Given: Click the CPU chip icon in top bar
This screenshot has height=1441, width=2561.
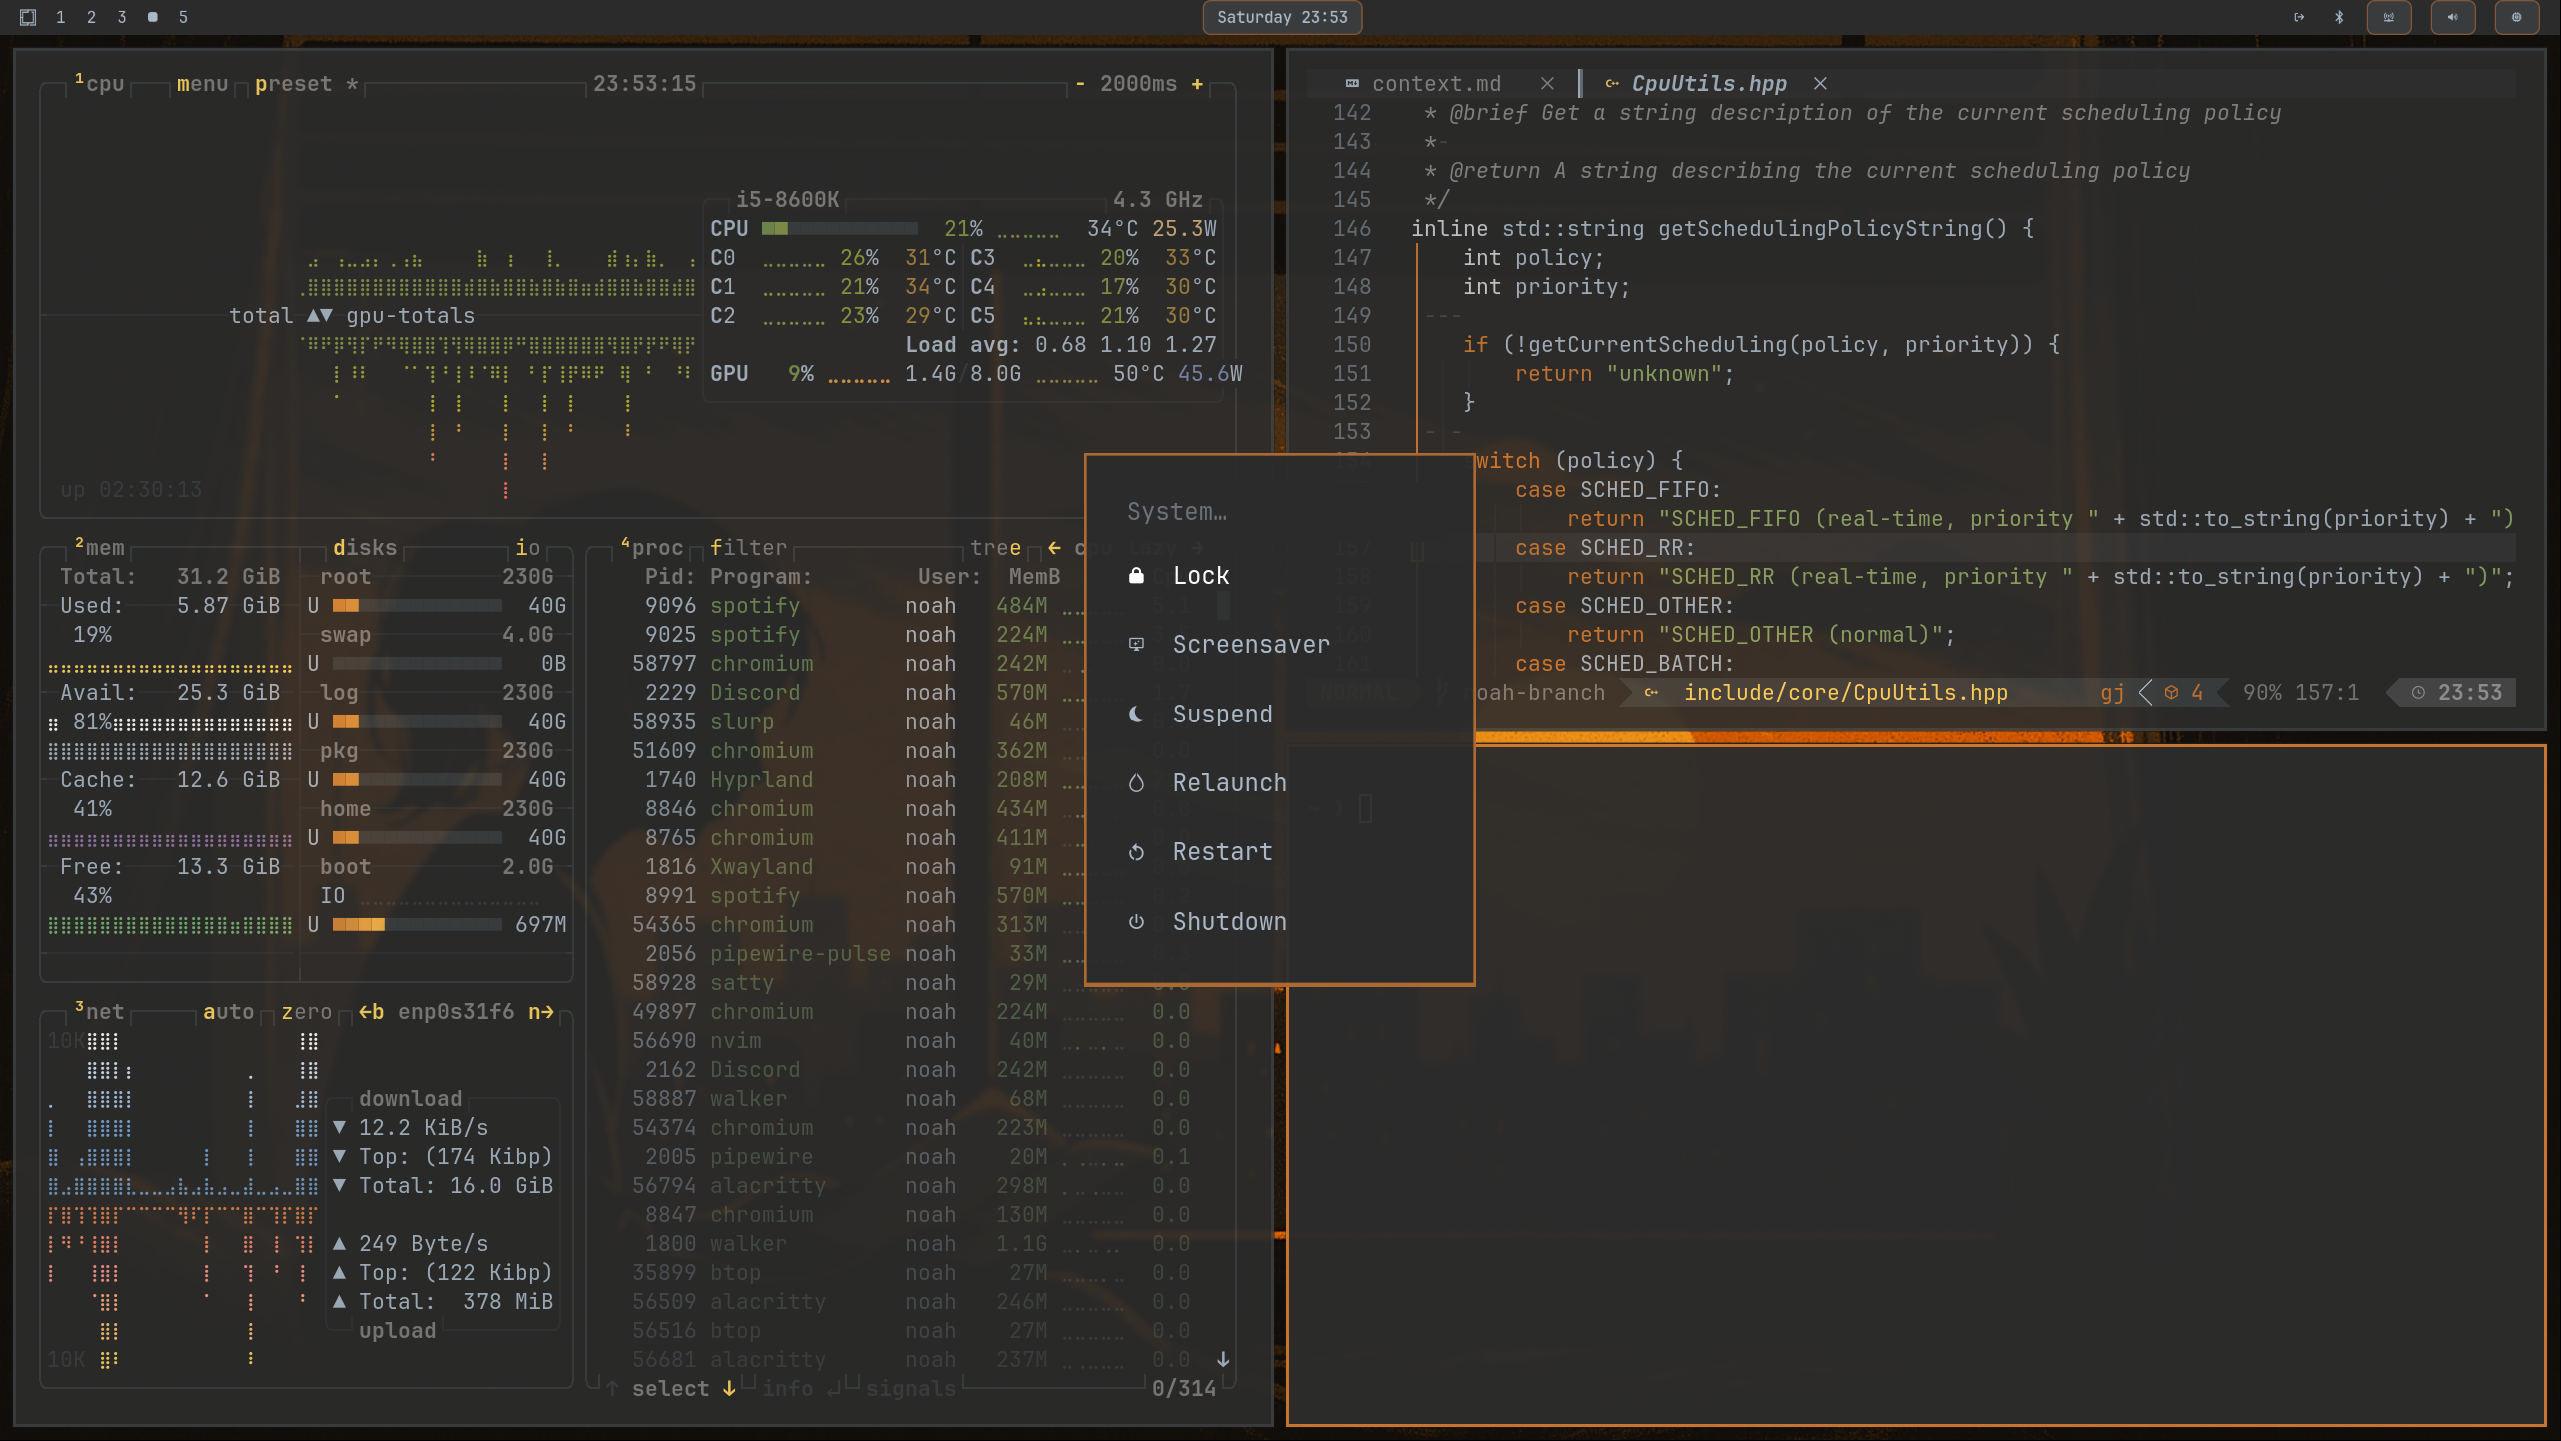Looking at the screenshot, I should tap(2516, 17).
